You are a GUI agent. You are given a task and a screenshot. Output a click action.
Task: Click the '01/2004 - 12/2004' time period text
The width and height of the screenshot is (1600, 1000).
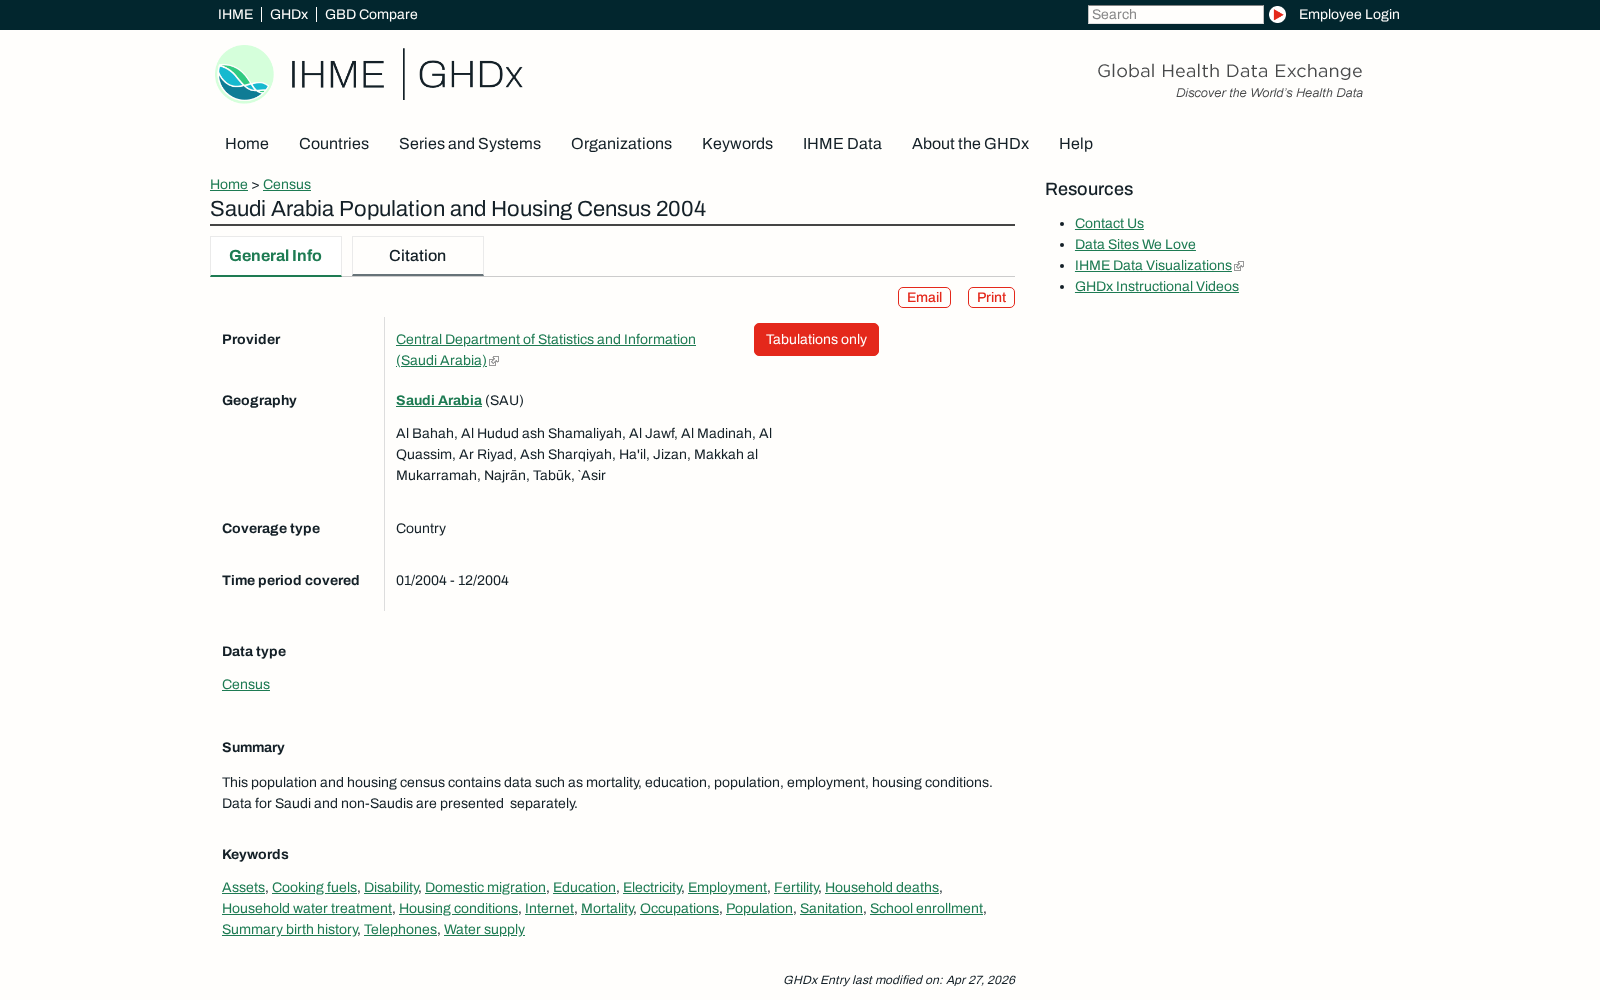click(x=452, y=580)
